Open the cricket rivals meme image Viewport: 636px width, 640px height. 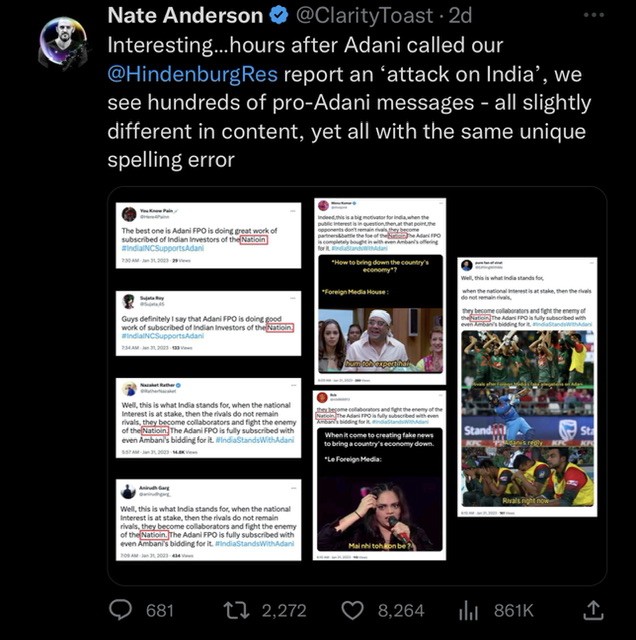[527, 419]
